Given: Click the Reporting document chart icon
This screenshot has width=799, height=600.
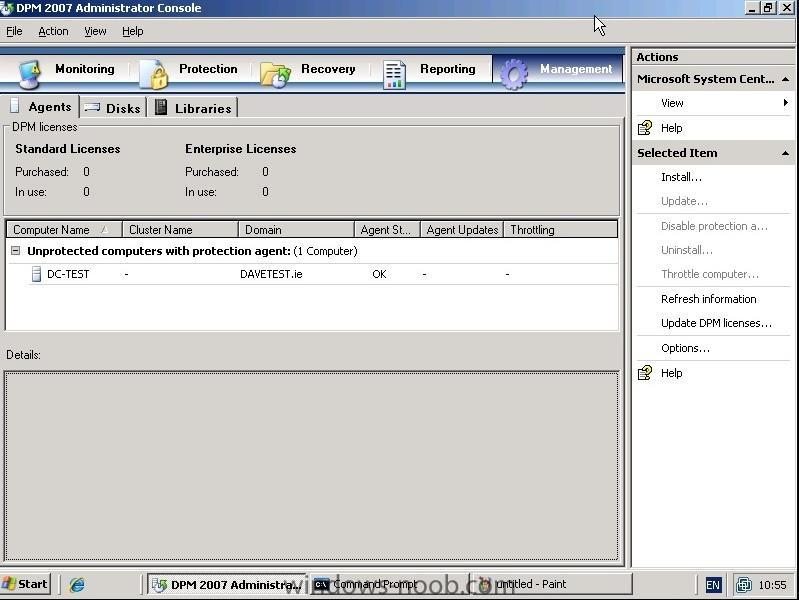Looking at the screenshot, I should pos(394,75).
